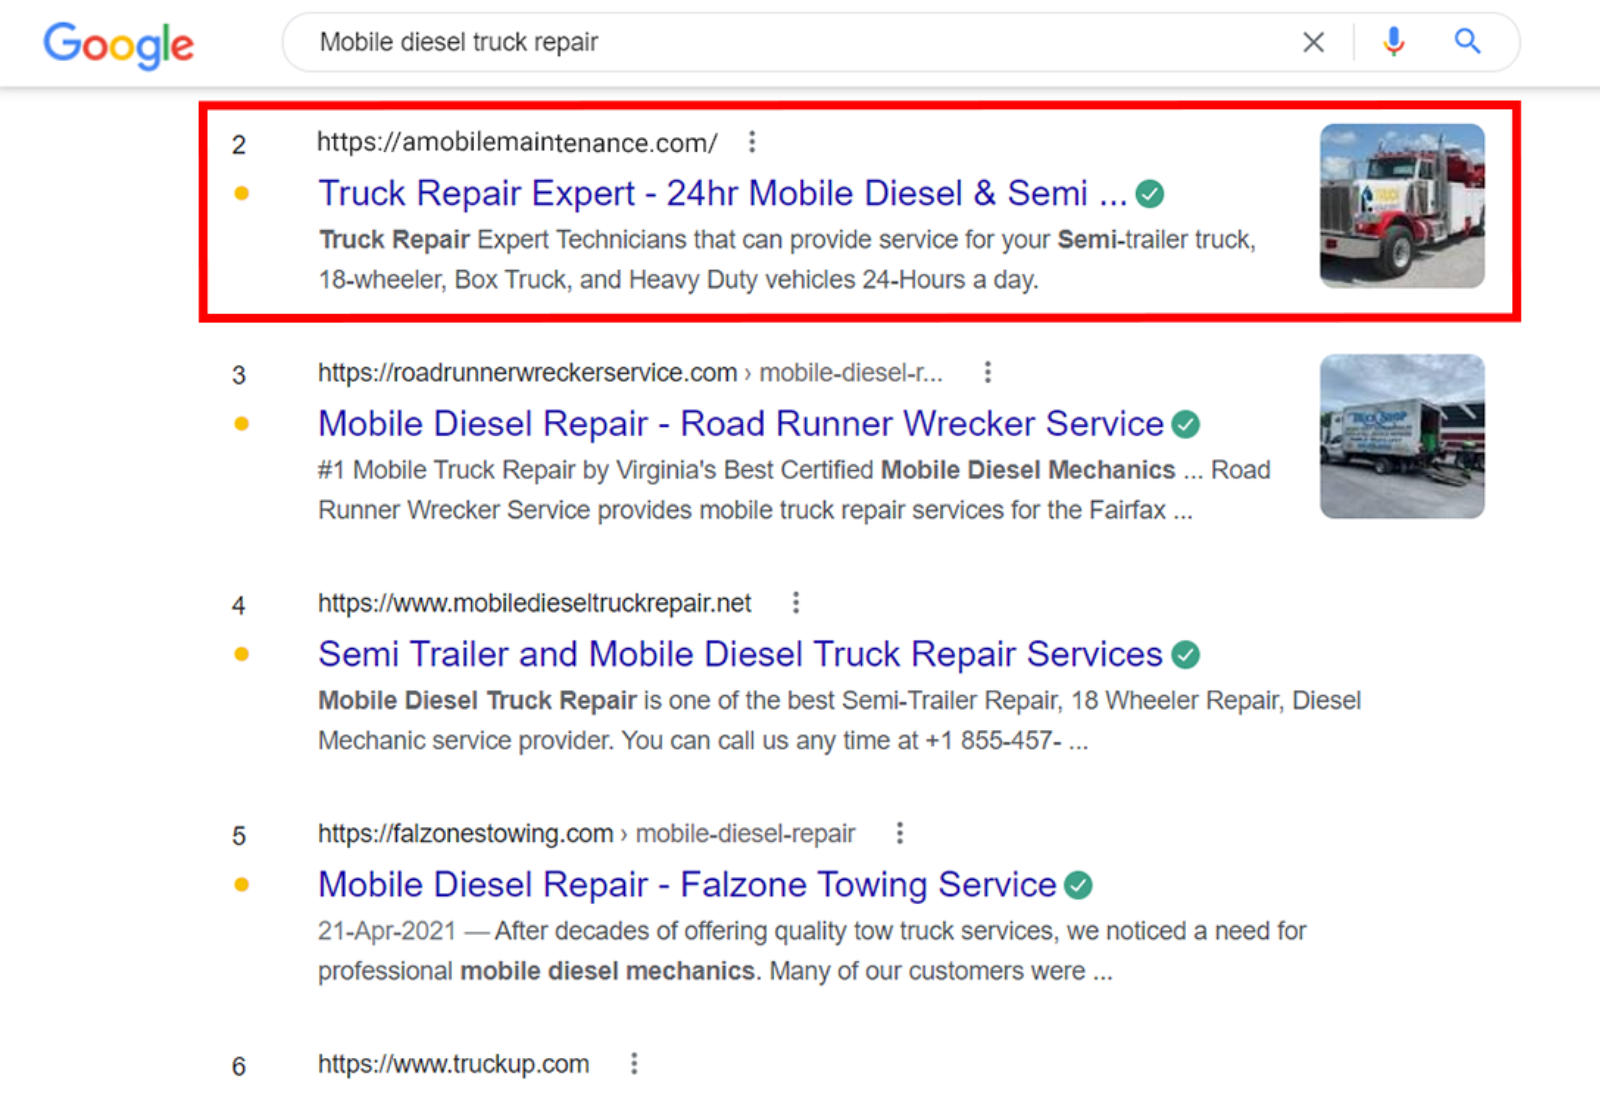Open the three-dot menu on the Road Runner result
Image resolution: width=1600 pixels, height=1100 pixels.
pyautogui.click(x=987, y=371)
